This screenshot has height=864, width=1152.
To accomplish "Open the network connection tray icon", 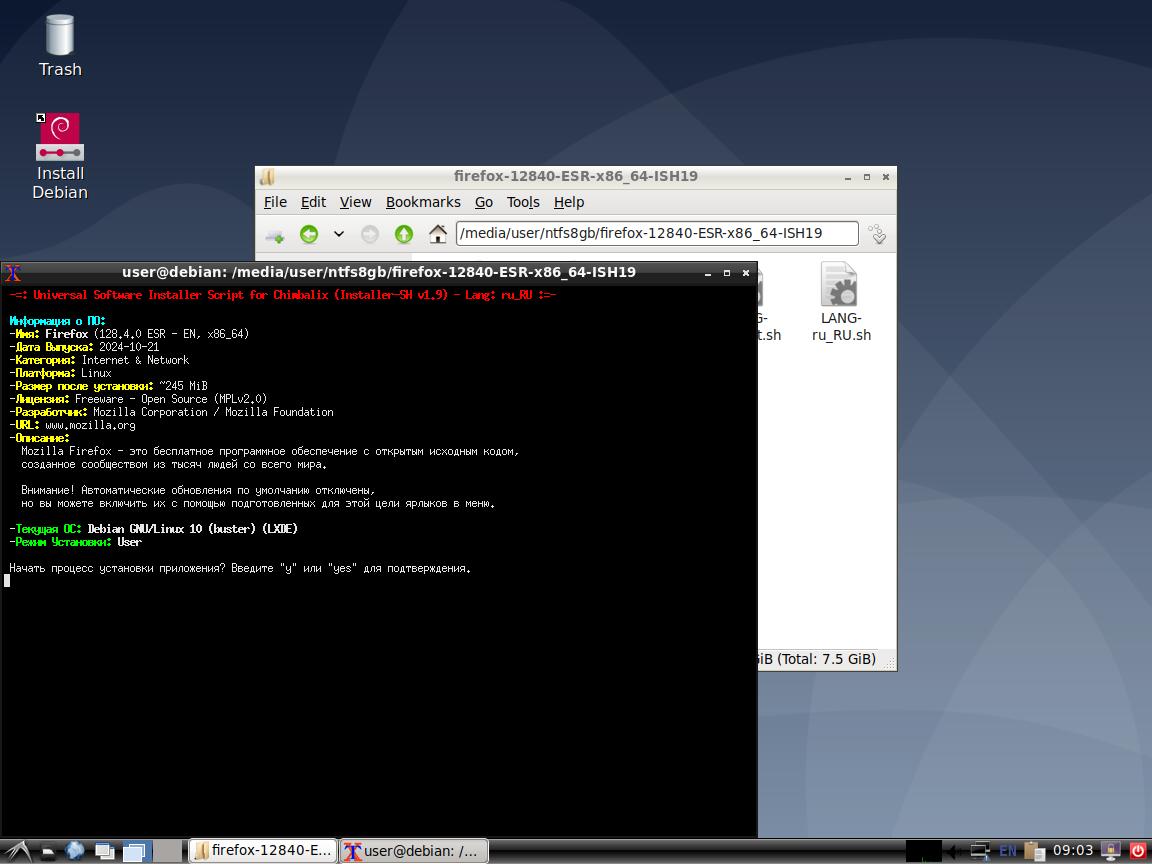I will (980, 852).
